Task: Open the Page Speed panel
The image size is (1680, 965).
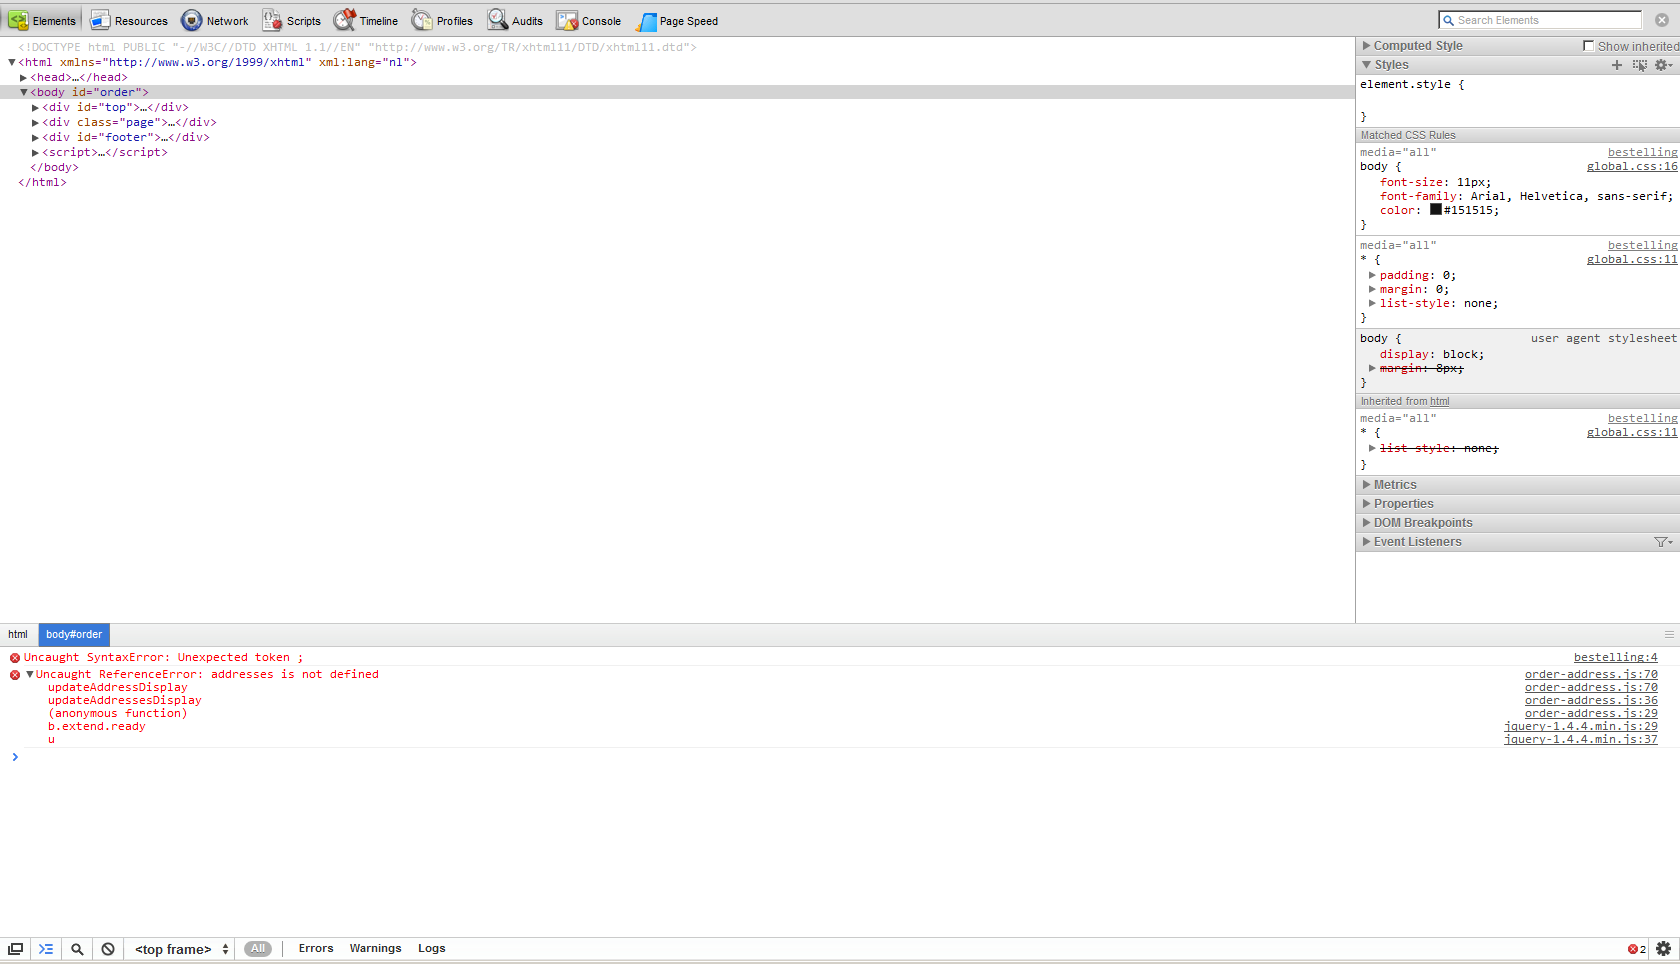Action: tap(677, 20)
